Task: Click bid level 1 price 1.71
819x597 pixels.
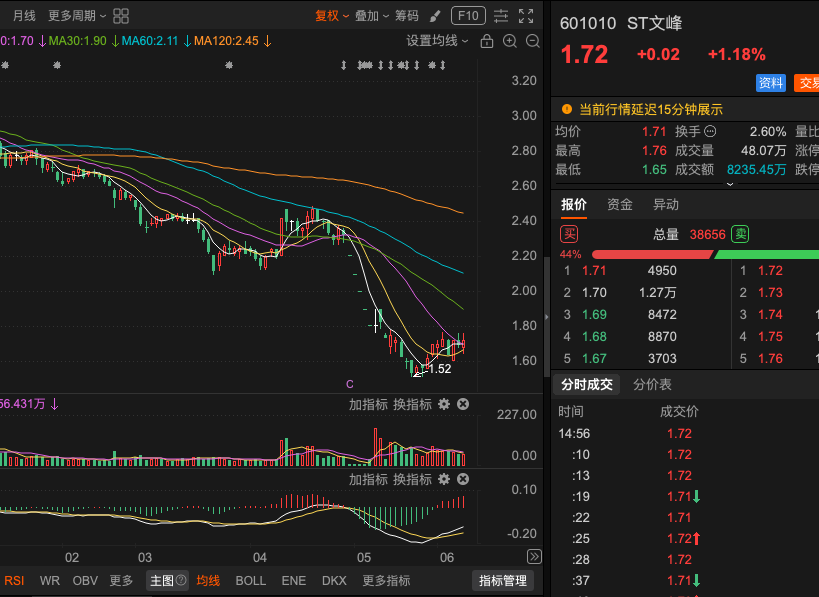Action: 594,271
